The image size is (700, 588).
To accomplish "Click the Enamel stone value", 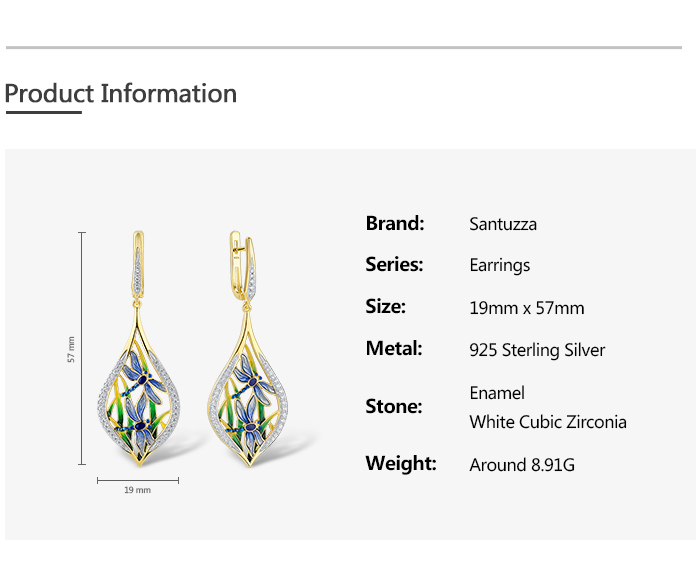I will tap(497, 393).
